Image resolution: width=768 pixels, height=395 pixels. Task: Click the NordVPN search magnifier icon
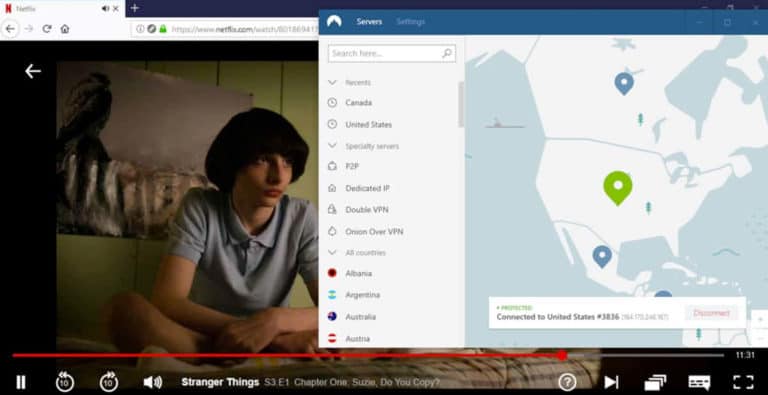447,53
